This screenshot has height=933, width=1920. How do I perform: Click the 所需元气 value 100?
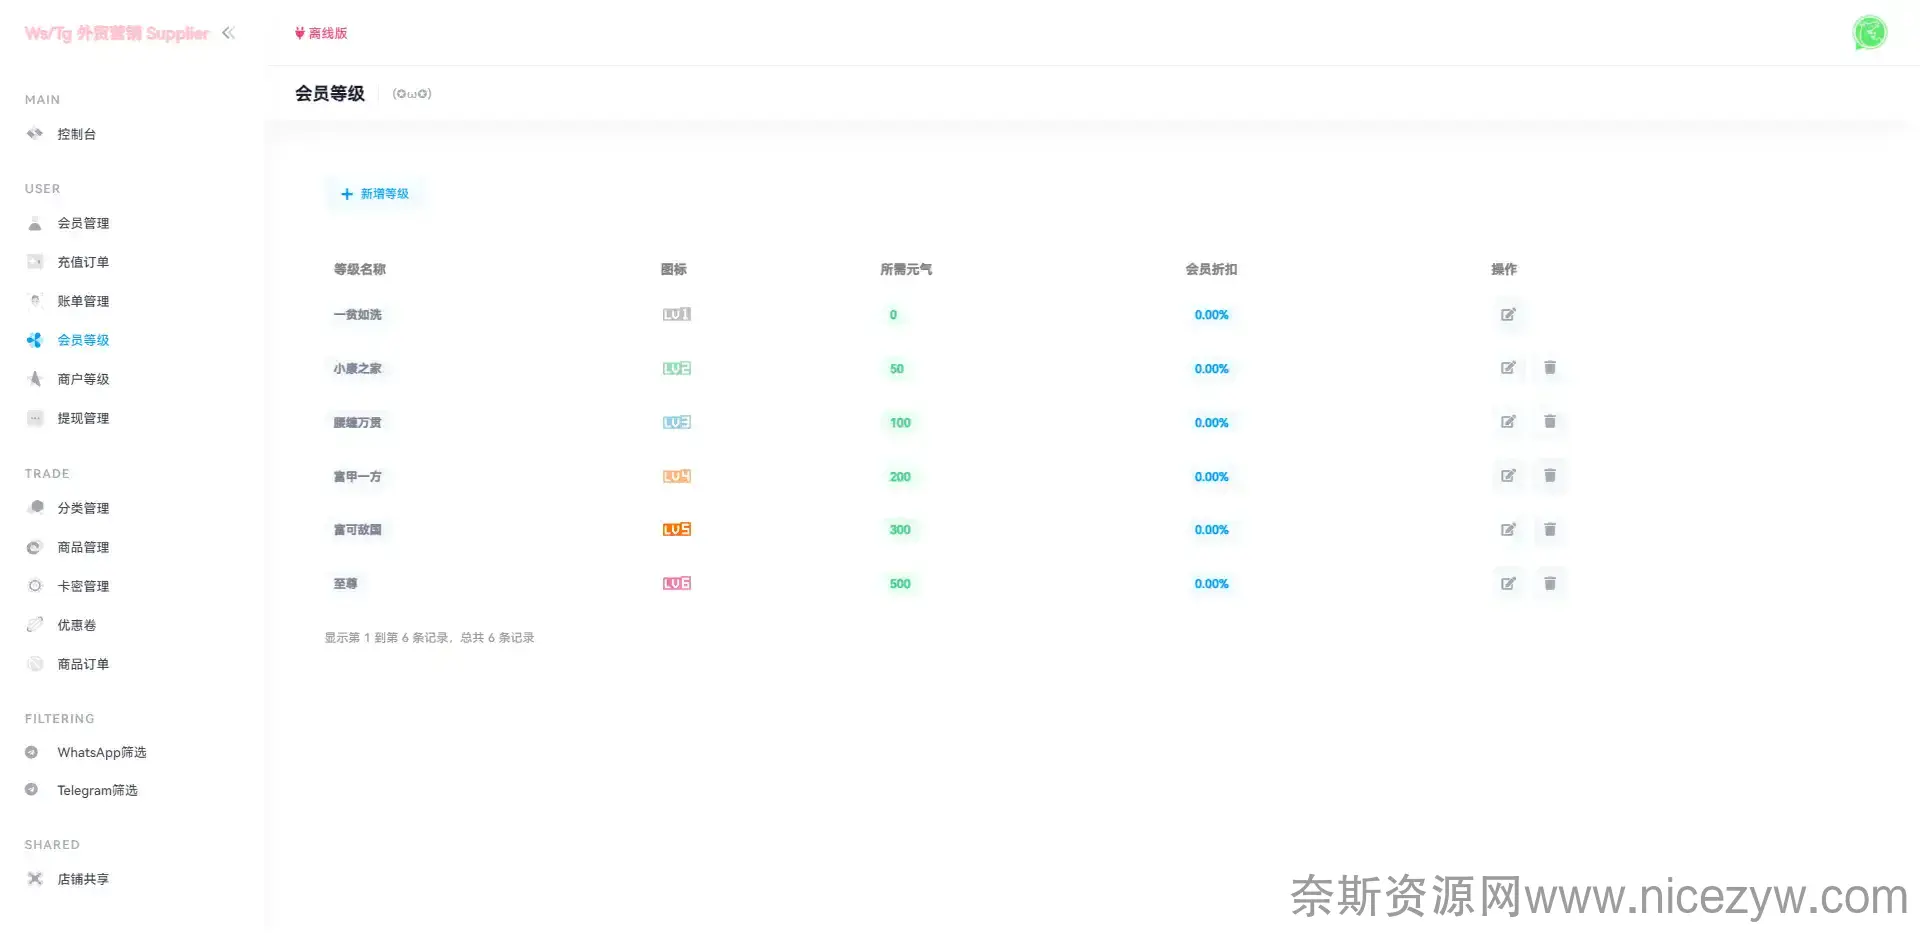pos(901,422)
